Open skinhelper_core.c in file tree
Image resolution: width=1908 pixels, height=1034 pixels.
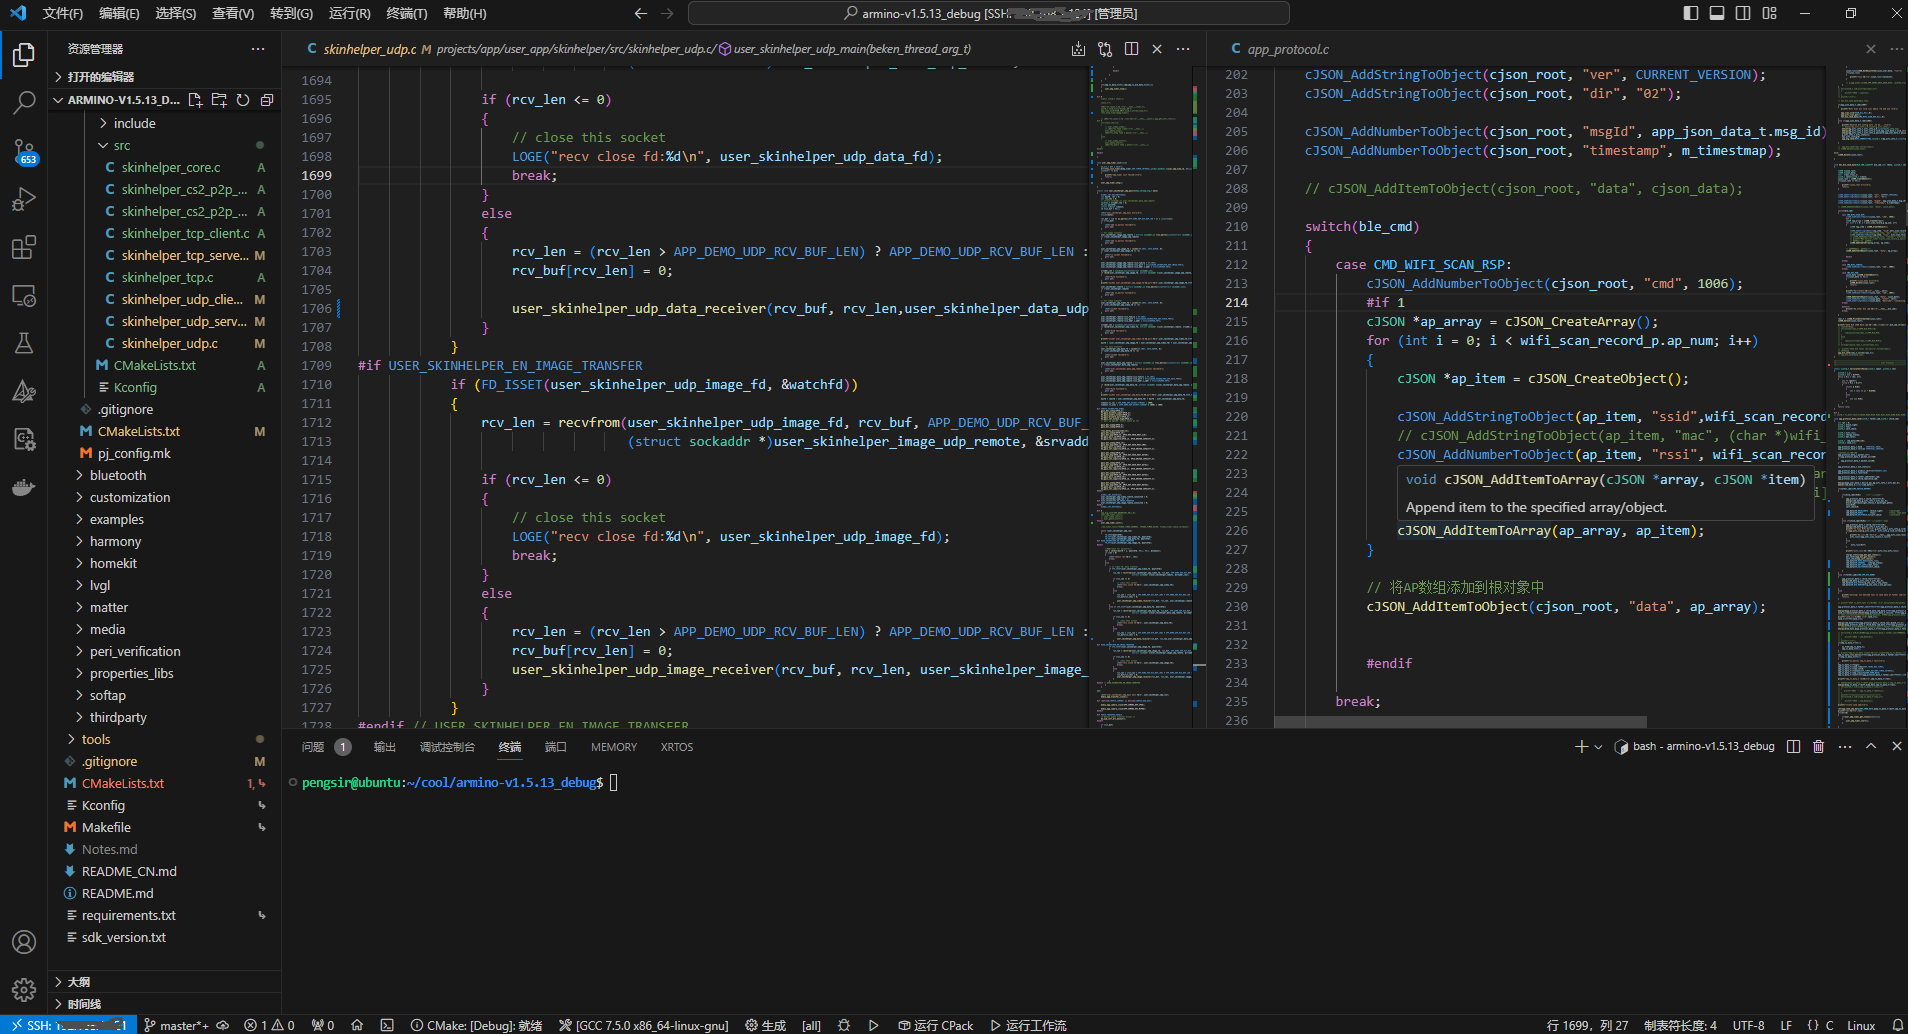point(171,167)
